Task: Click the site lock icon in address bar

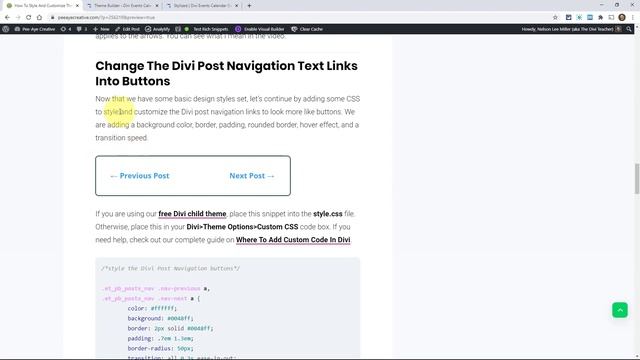Action: 52,18
